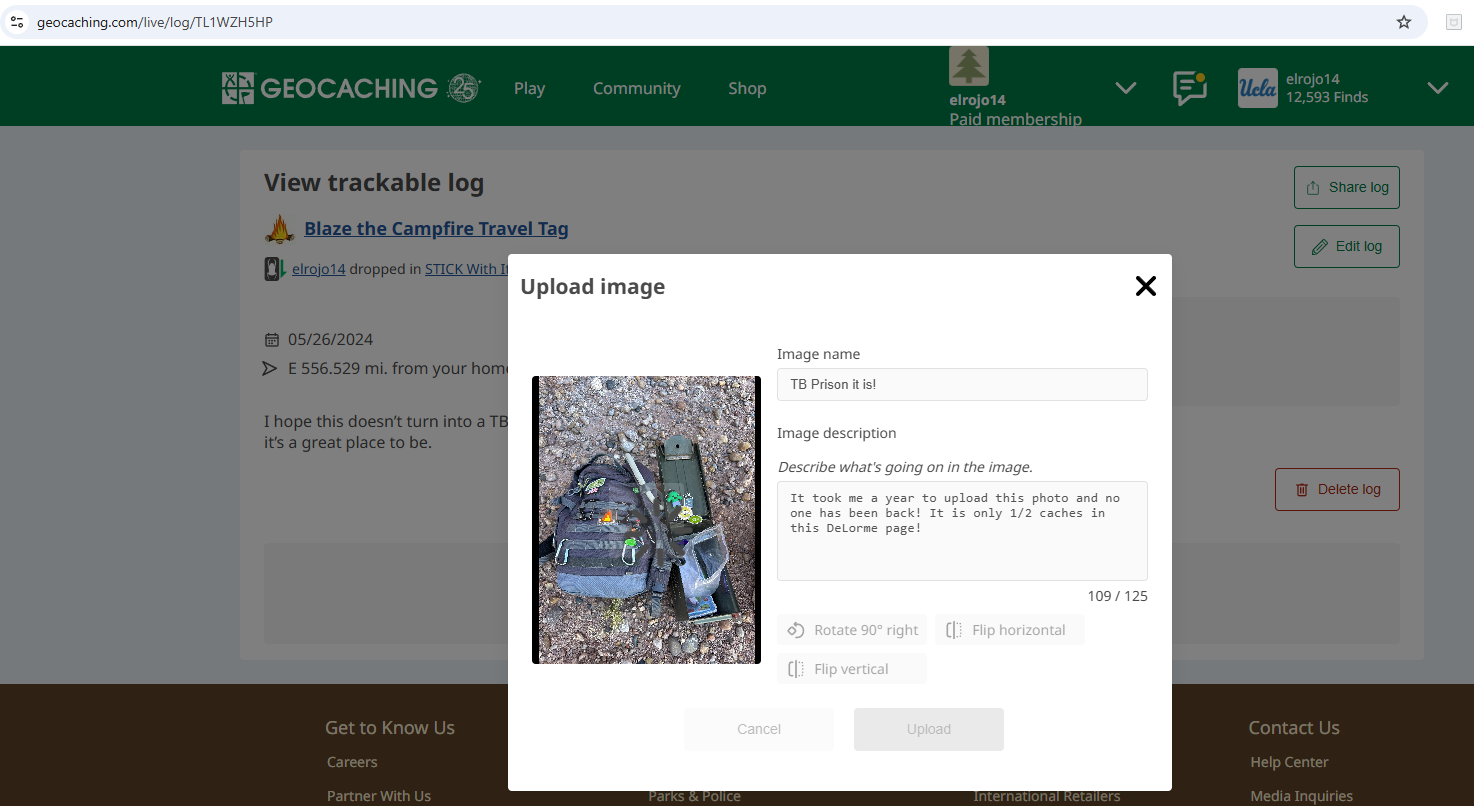Open the Shop menu
Viewport: 1474px width, 806px height.
pos(747,88)
